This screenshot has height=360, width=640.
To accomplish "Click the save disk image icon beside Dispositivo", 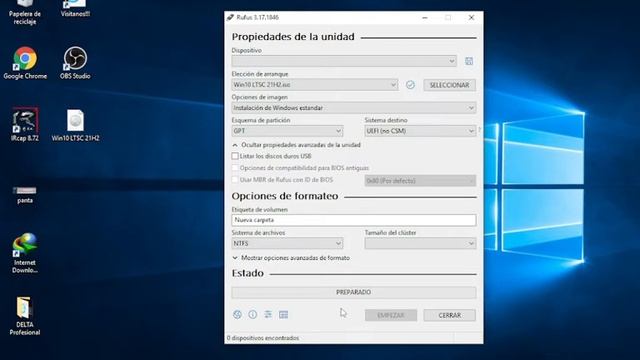I will [x=469, y=61].
